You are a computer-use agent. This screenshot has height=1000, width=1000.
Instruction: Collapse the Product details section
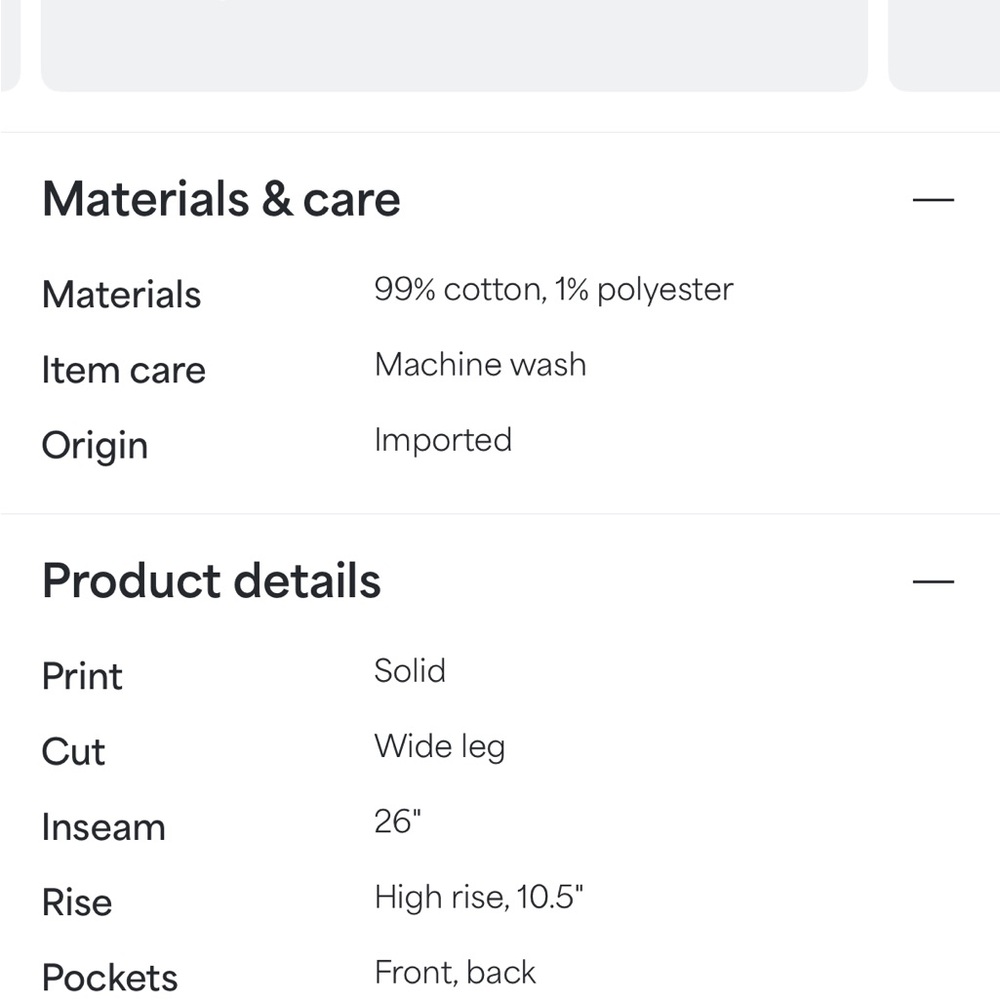pos(932,581)
